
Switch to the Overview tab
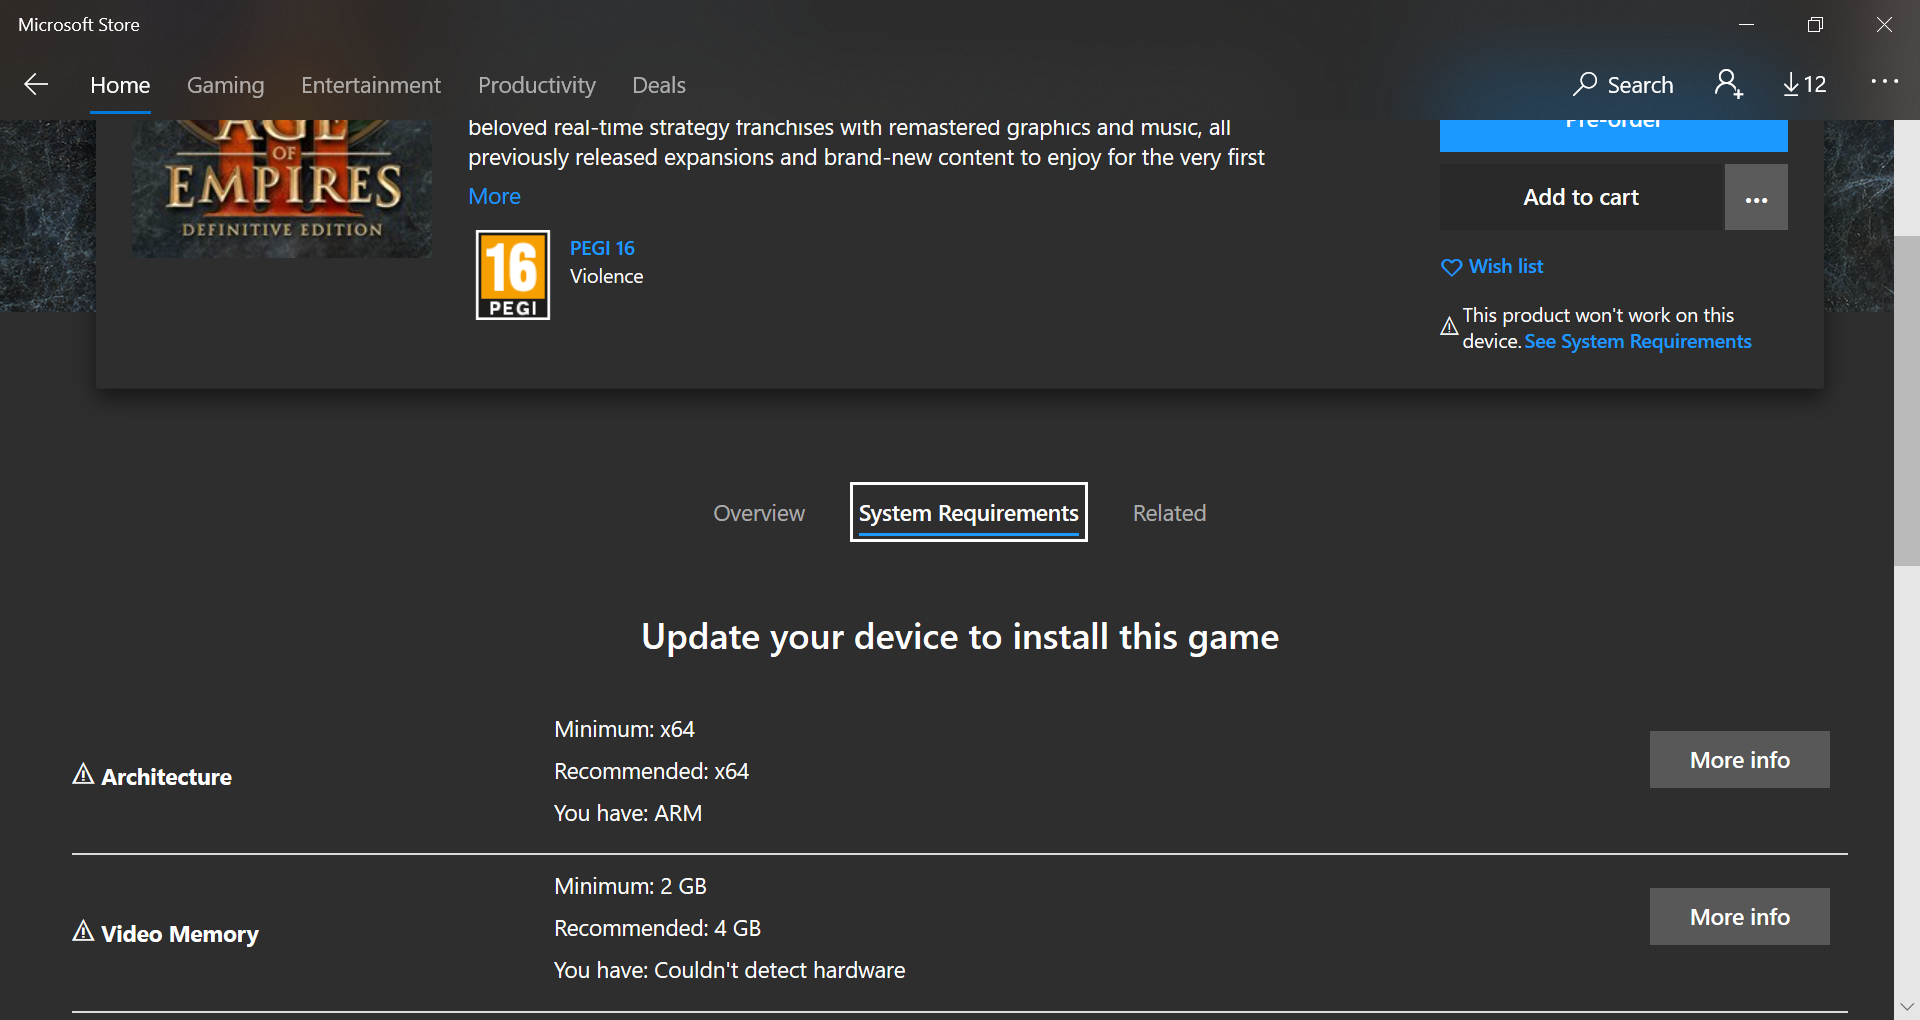pyautogui.click(x=759, y=513)
